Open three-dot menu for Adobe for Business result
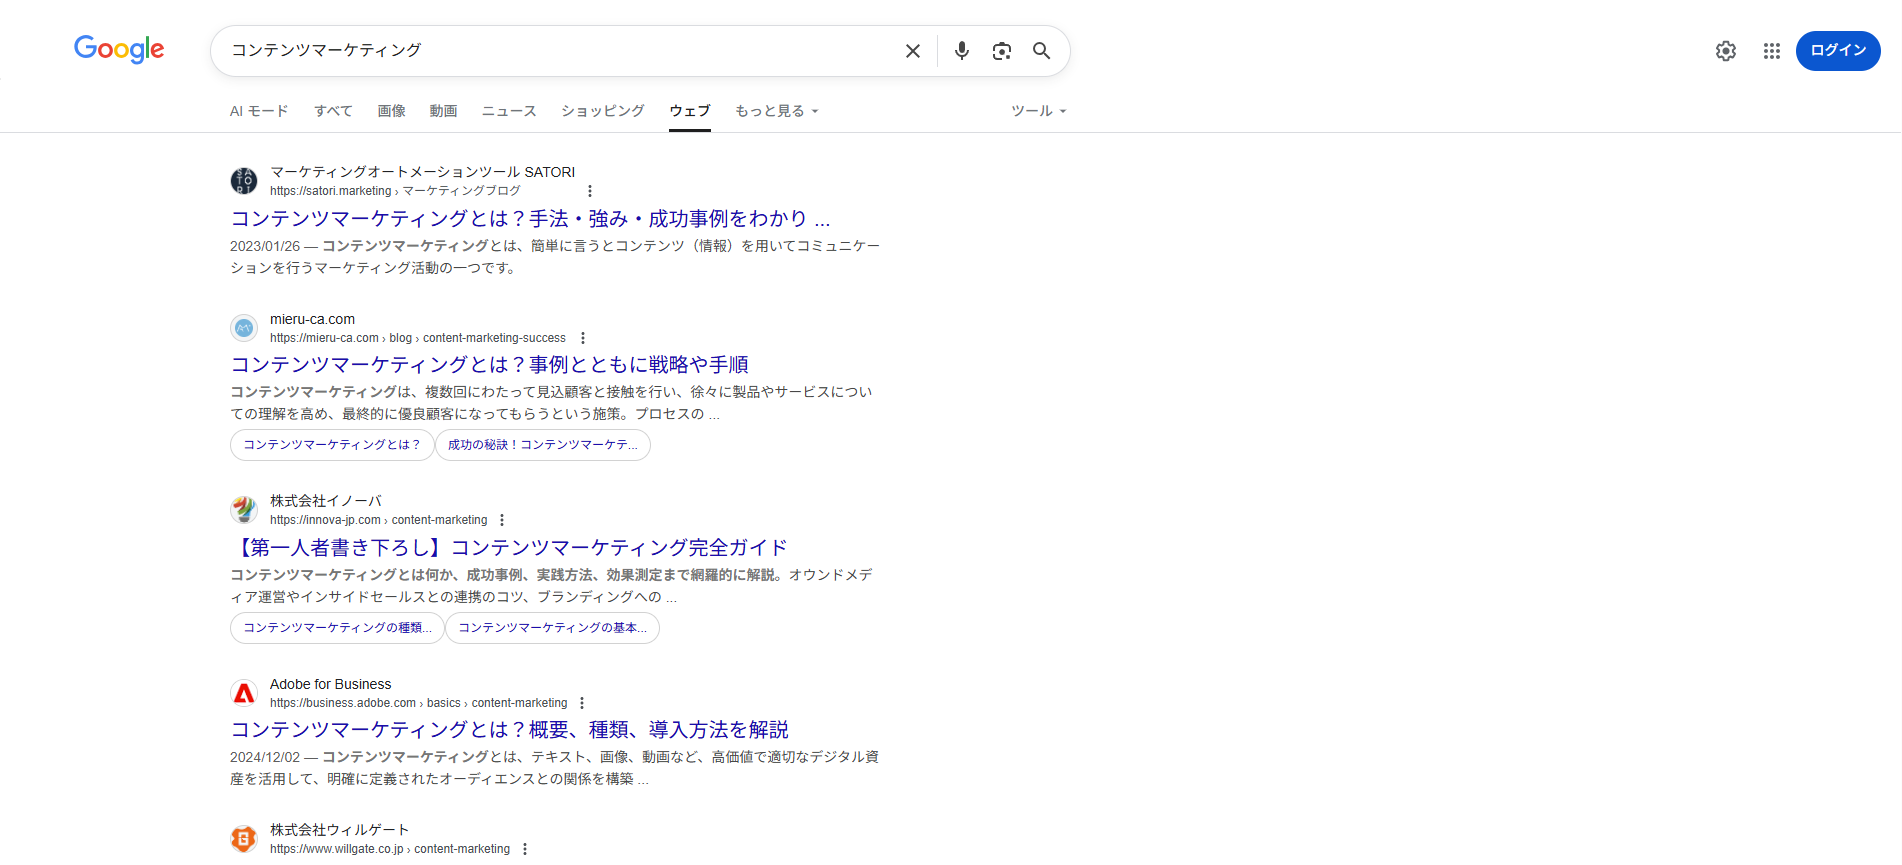Image resolution: width=1902 pixels, height=865 pixels. click(x=582, y=703)
